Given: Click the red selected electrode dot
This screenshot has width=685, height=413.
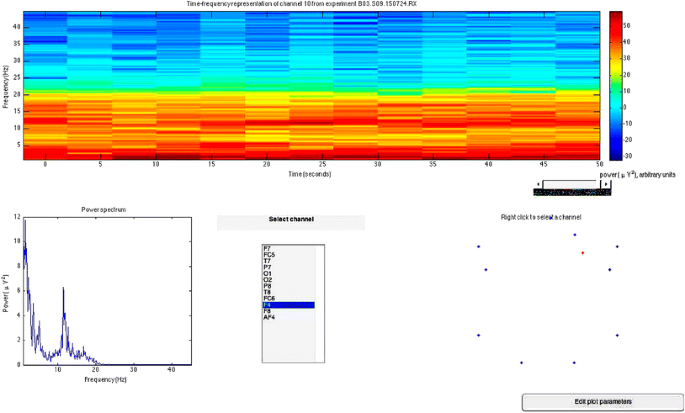Looking at the screenshot, I should (582, 253).
